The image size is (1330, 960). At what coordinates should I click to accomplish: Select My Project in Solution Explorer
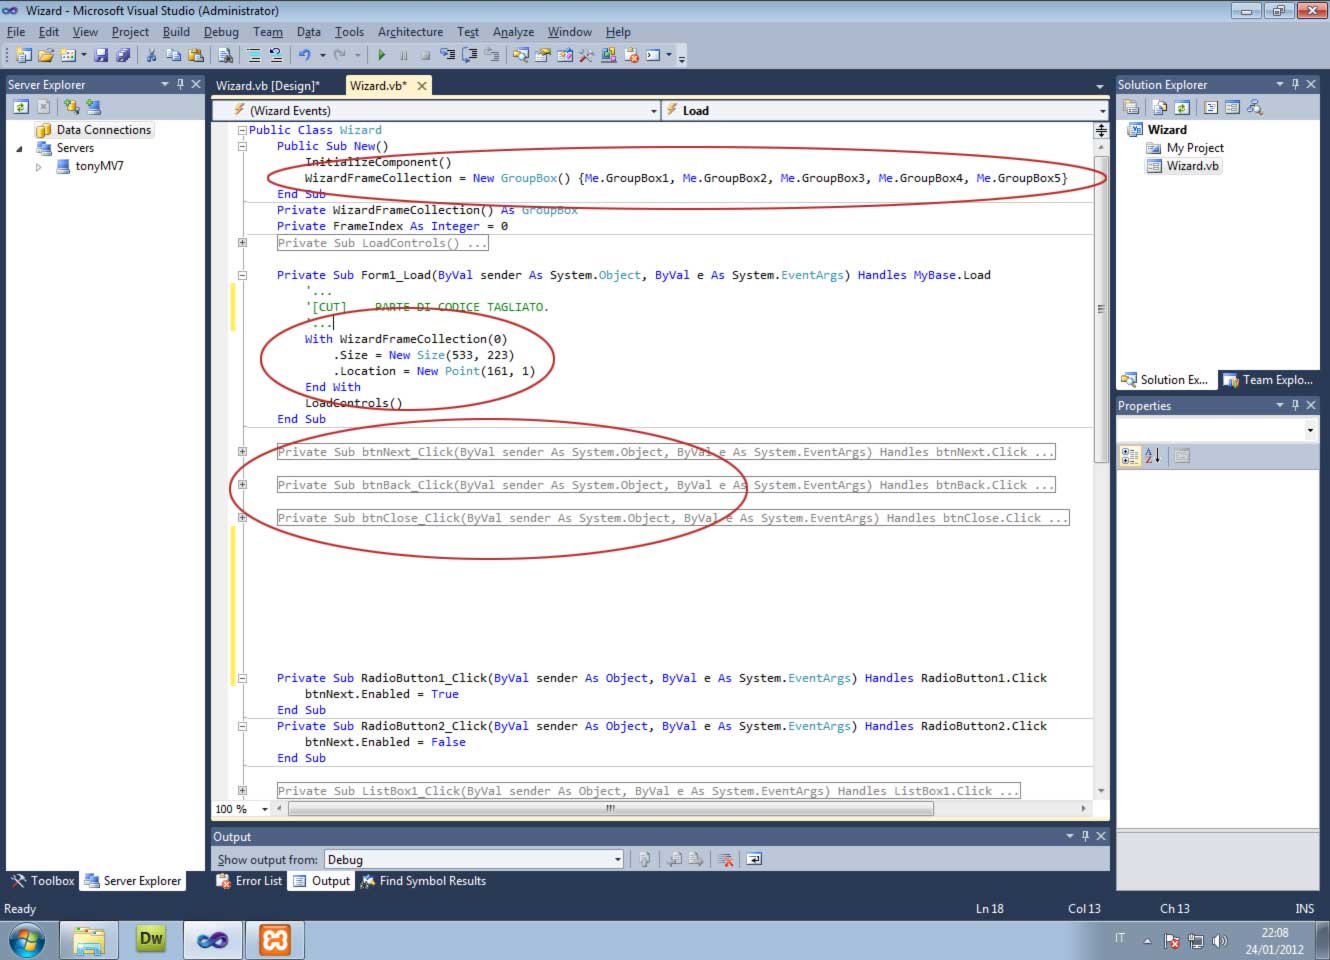pos(1195,148)
